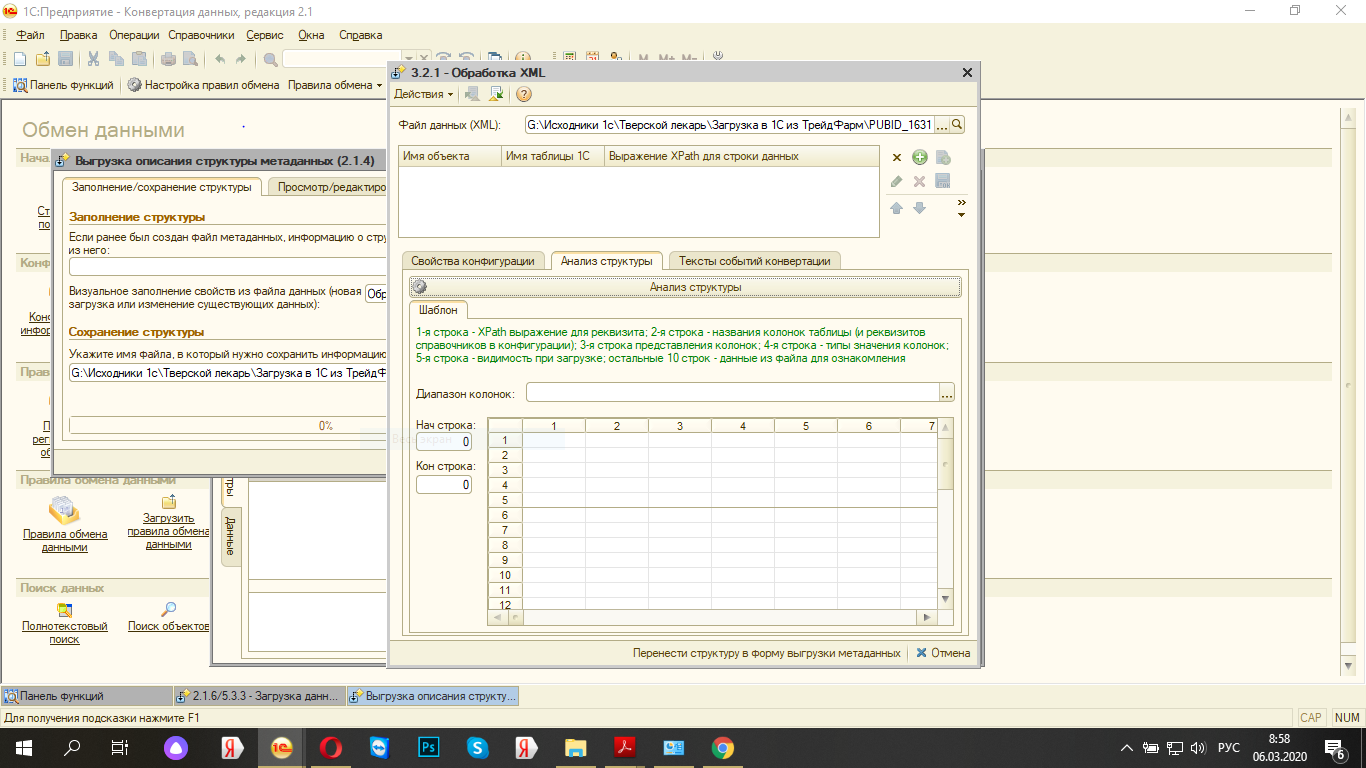The height and width of the screenshot is (768, 1366).
Task: Click the Print toolbar icon
Action: 169,59
